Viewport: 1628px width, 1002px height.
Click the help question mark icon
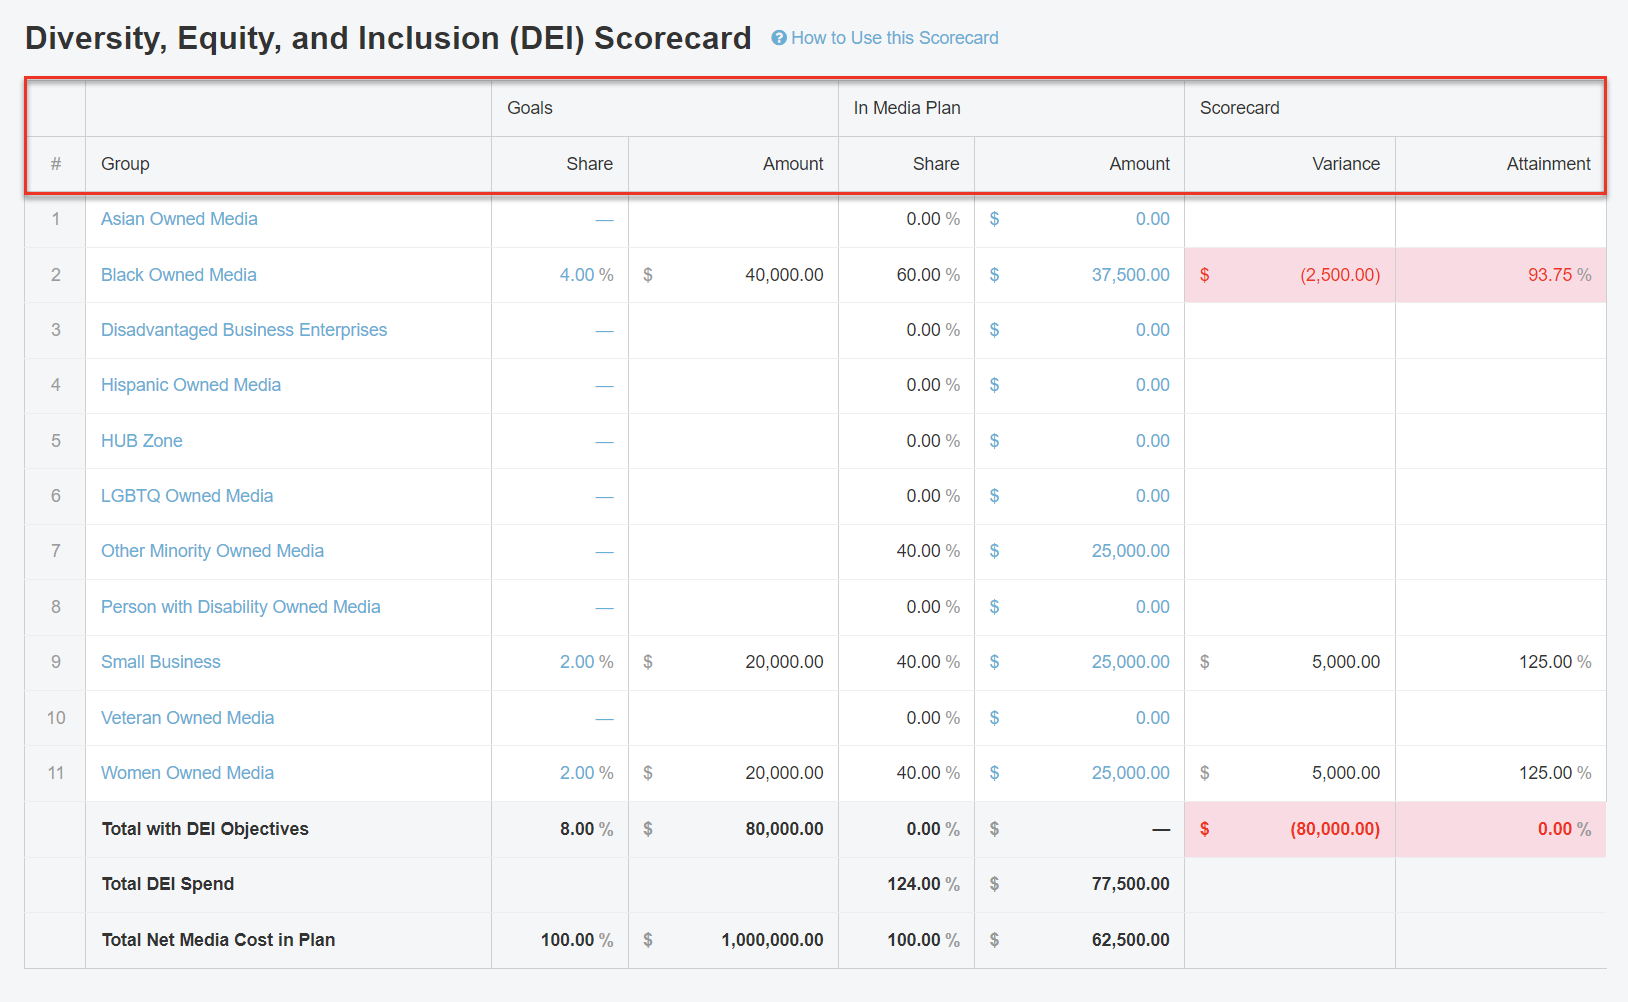pos(777,38)
